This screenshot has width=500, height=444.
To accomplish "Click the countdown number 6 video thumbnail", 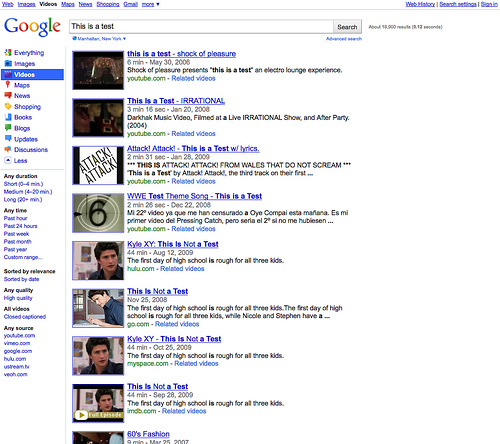I will [x=98, y=213].
